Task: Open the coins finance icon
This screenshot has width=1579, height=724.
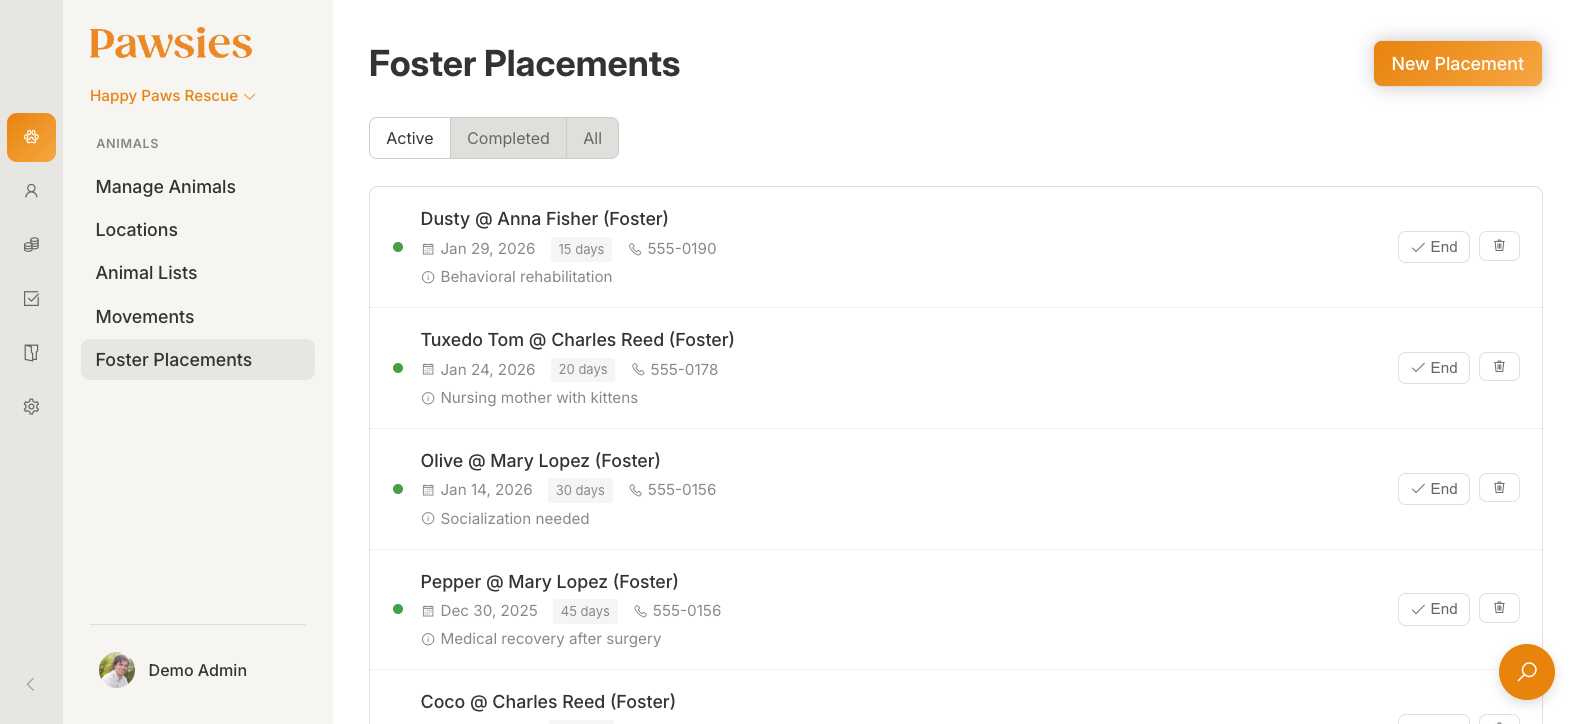Action: coord(31,245)
